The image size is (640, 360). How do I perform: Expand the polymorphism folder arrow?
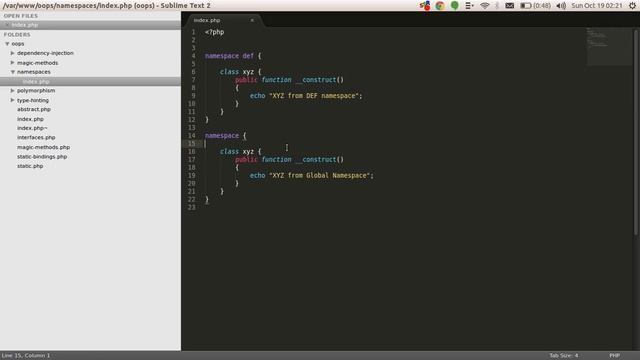pyautogui.click(x=13, y=91)
